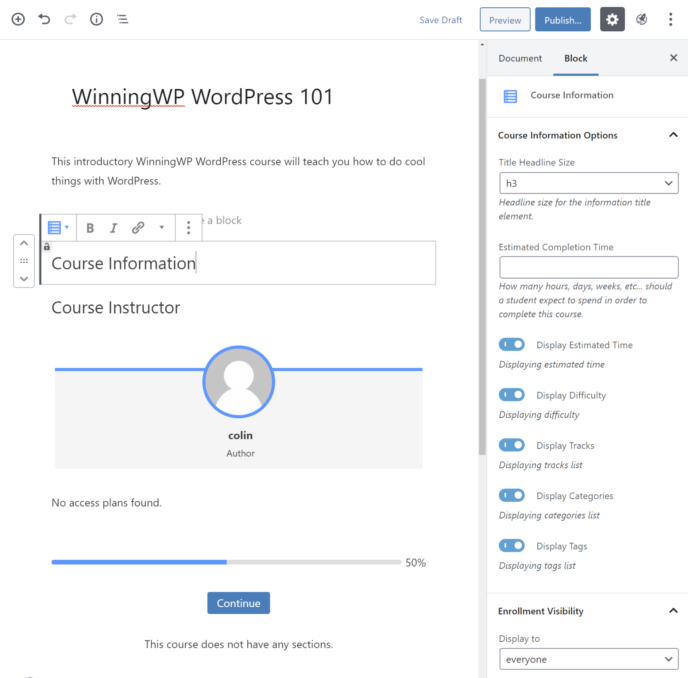Click Save Draft
The image size is (688, 678).
441,20
